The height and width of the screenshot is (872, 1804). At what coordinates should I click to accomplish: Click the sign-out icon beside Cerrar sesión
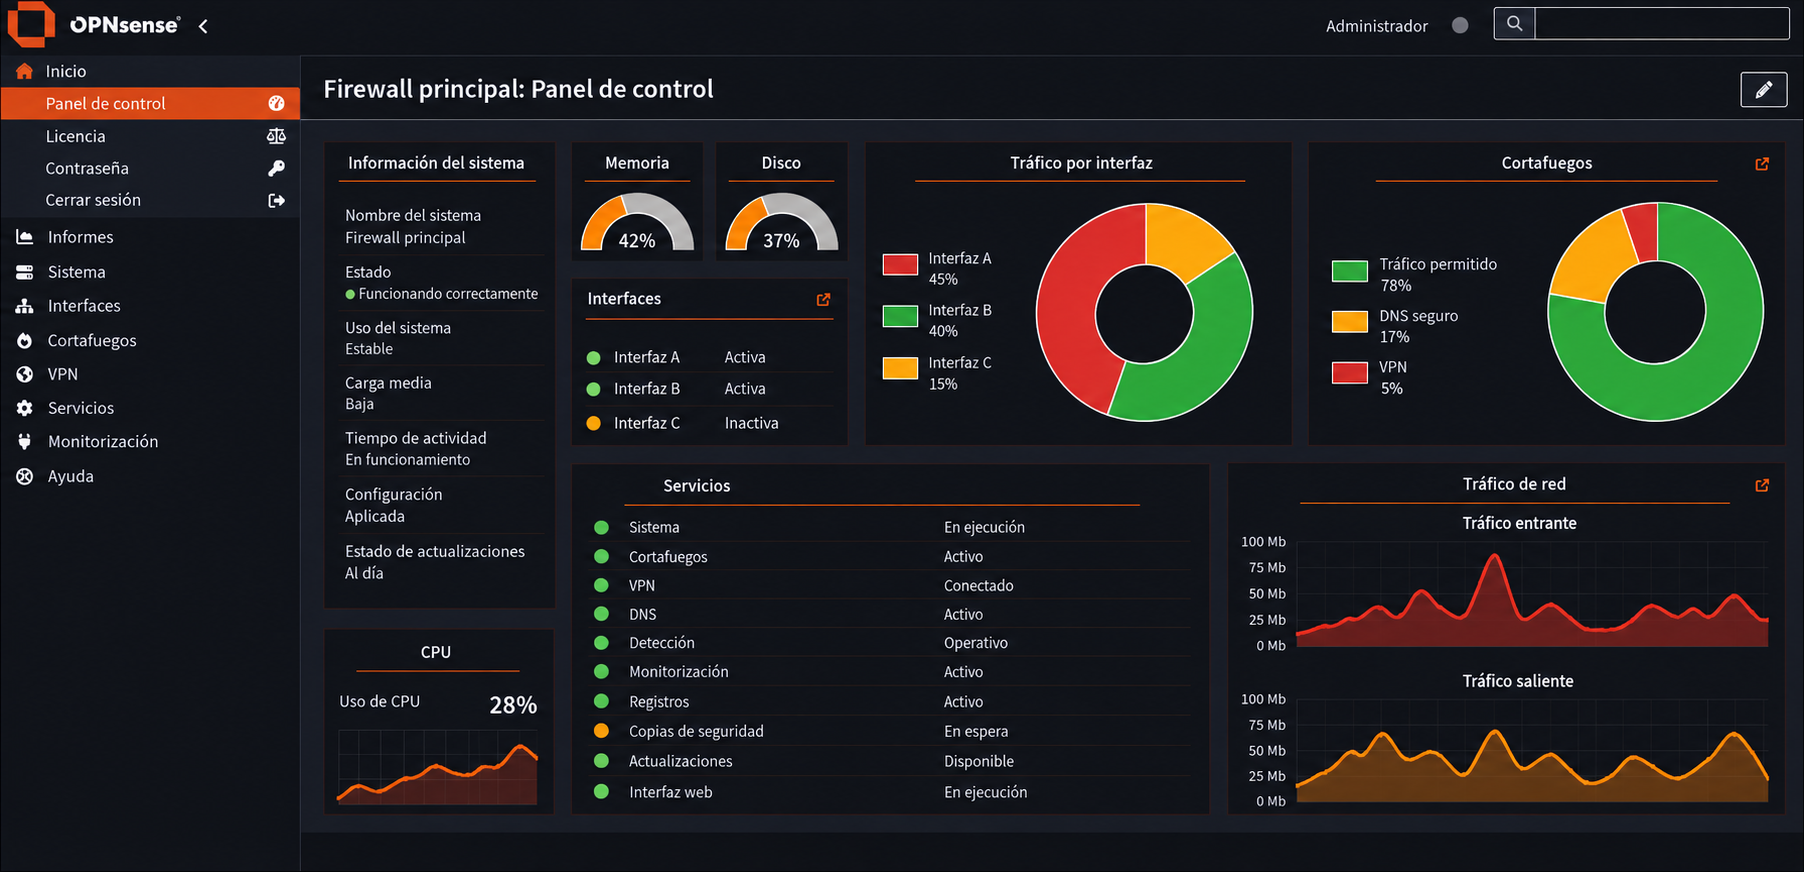276,200
